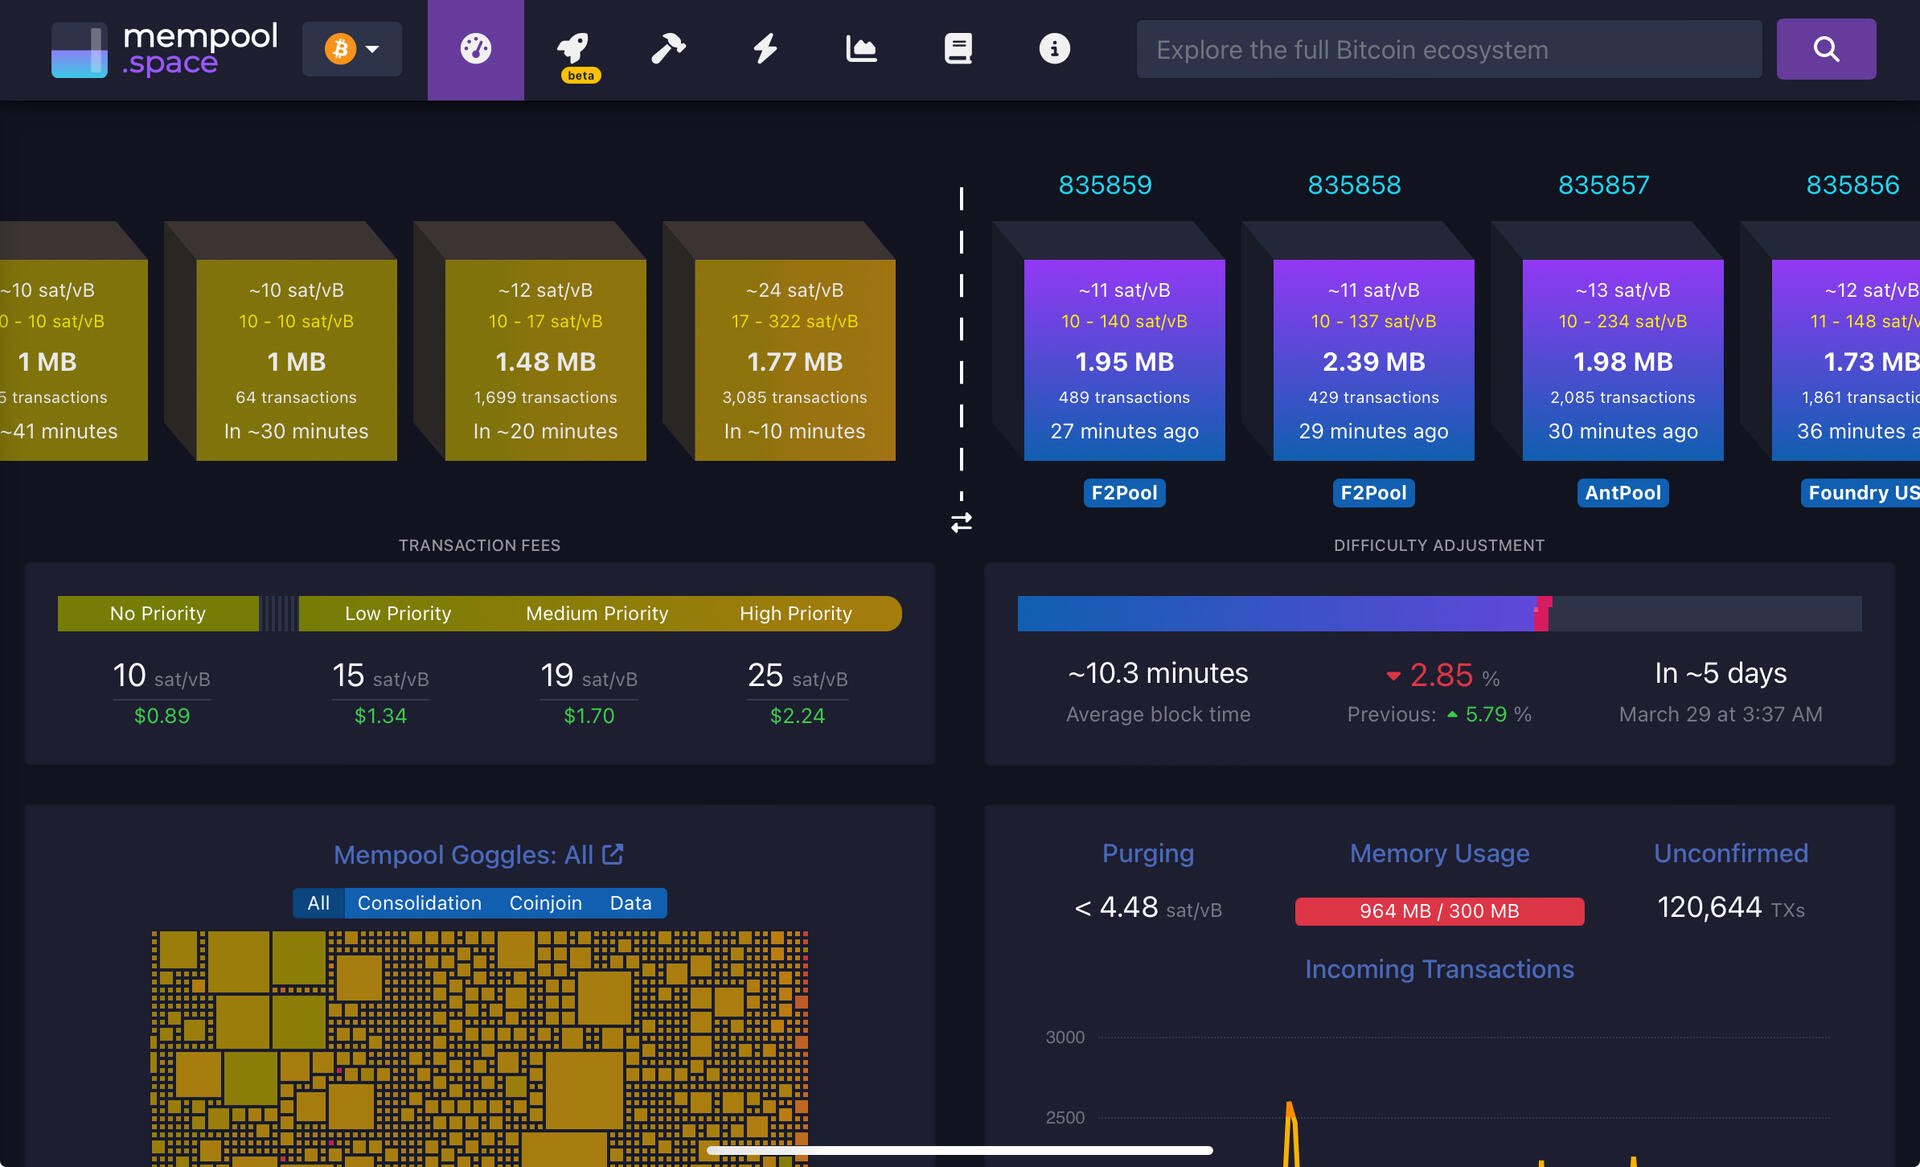This screenshot has height=1167, width=1920.
Task: Click the Previous 5.79 % adjustment value
Action: (x=1439, y=714)
